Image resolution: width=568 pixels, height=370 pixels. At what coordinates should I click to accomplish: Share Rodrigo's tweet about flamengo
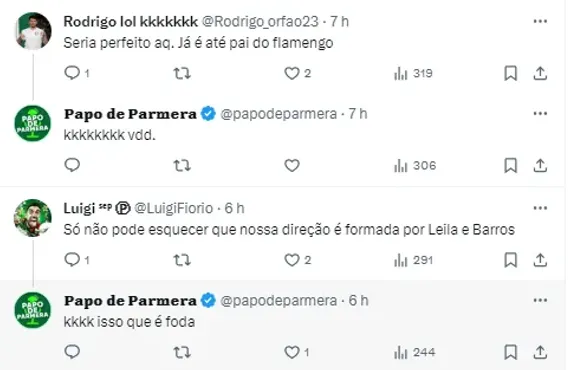(540, 74)
